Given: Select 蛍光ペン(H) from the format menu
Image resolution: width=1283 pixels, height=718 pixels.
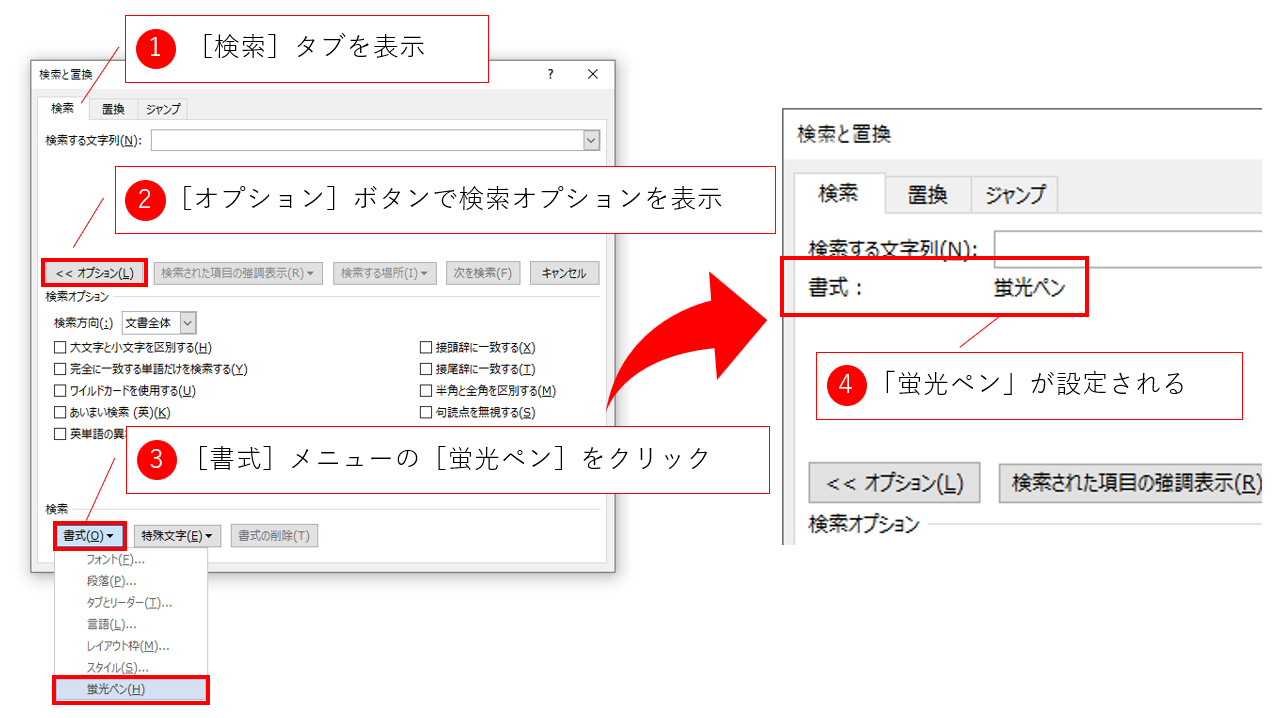Looking at the screenshot, I should pyautogui.click(x=130, y=689).
